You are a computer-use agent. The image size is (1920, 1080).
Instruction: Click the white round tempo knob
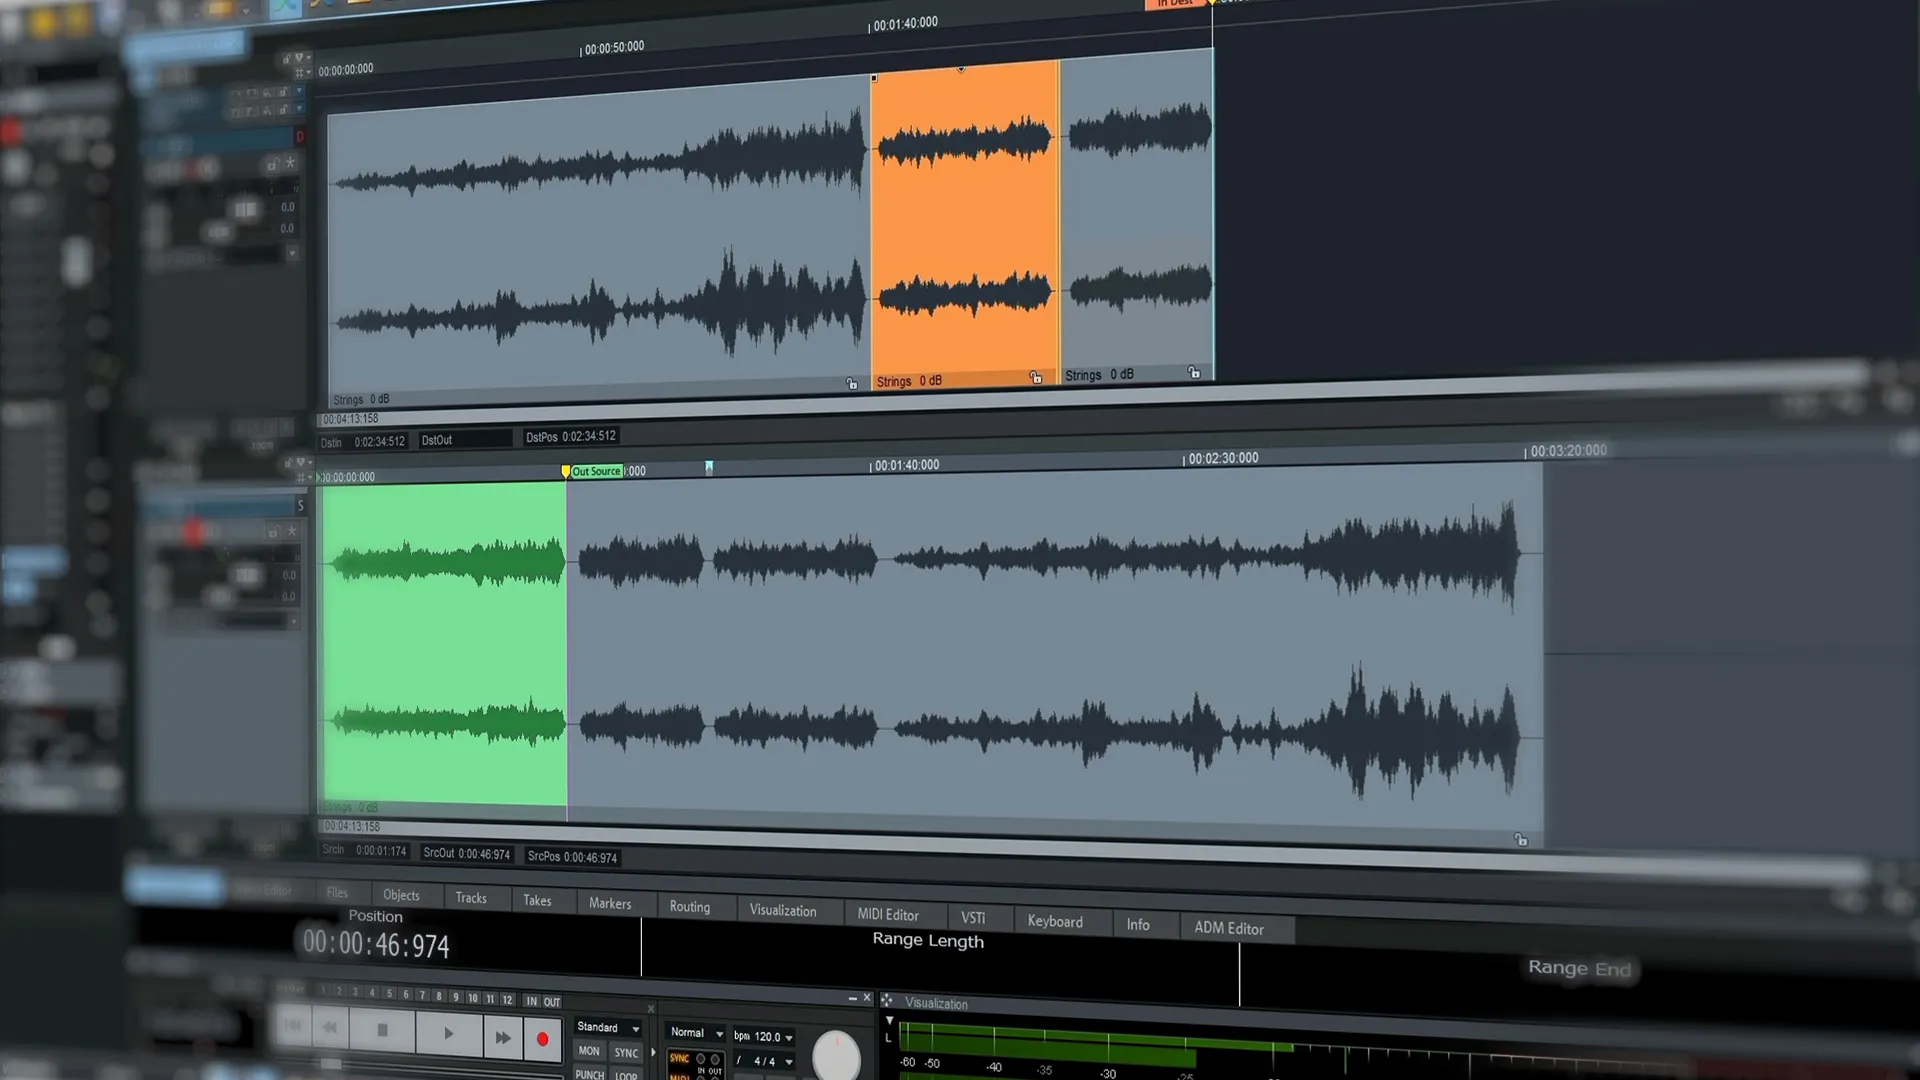pyautogui.click(x=836, y=1056)
